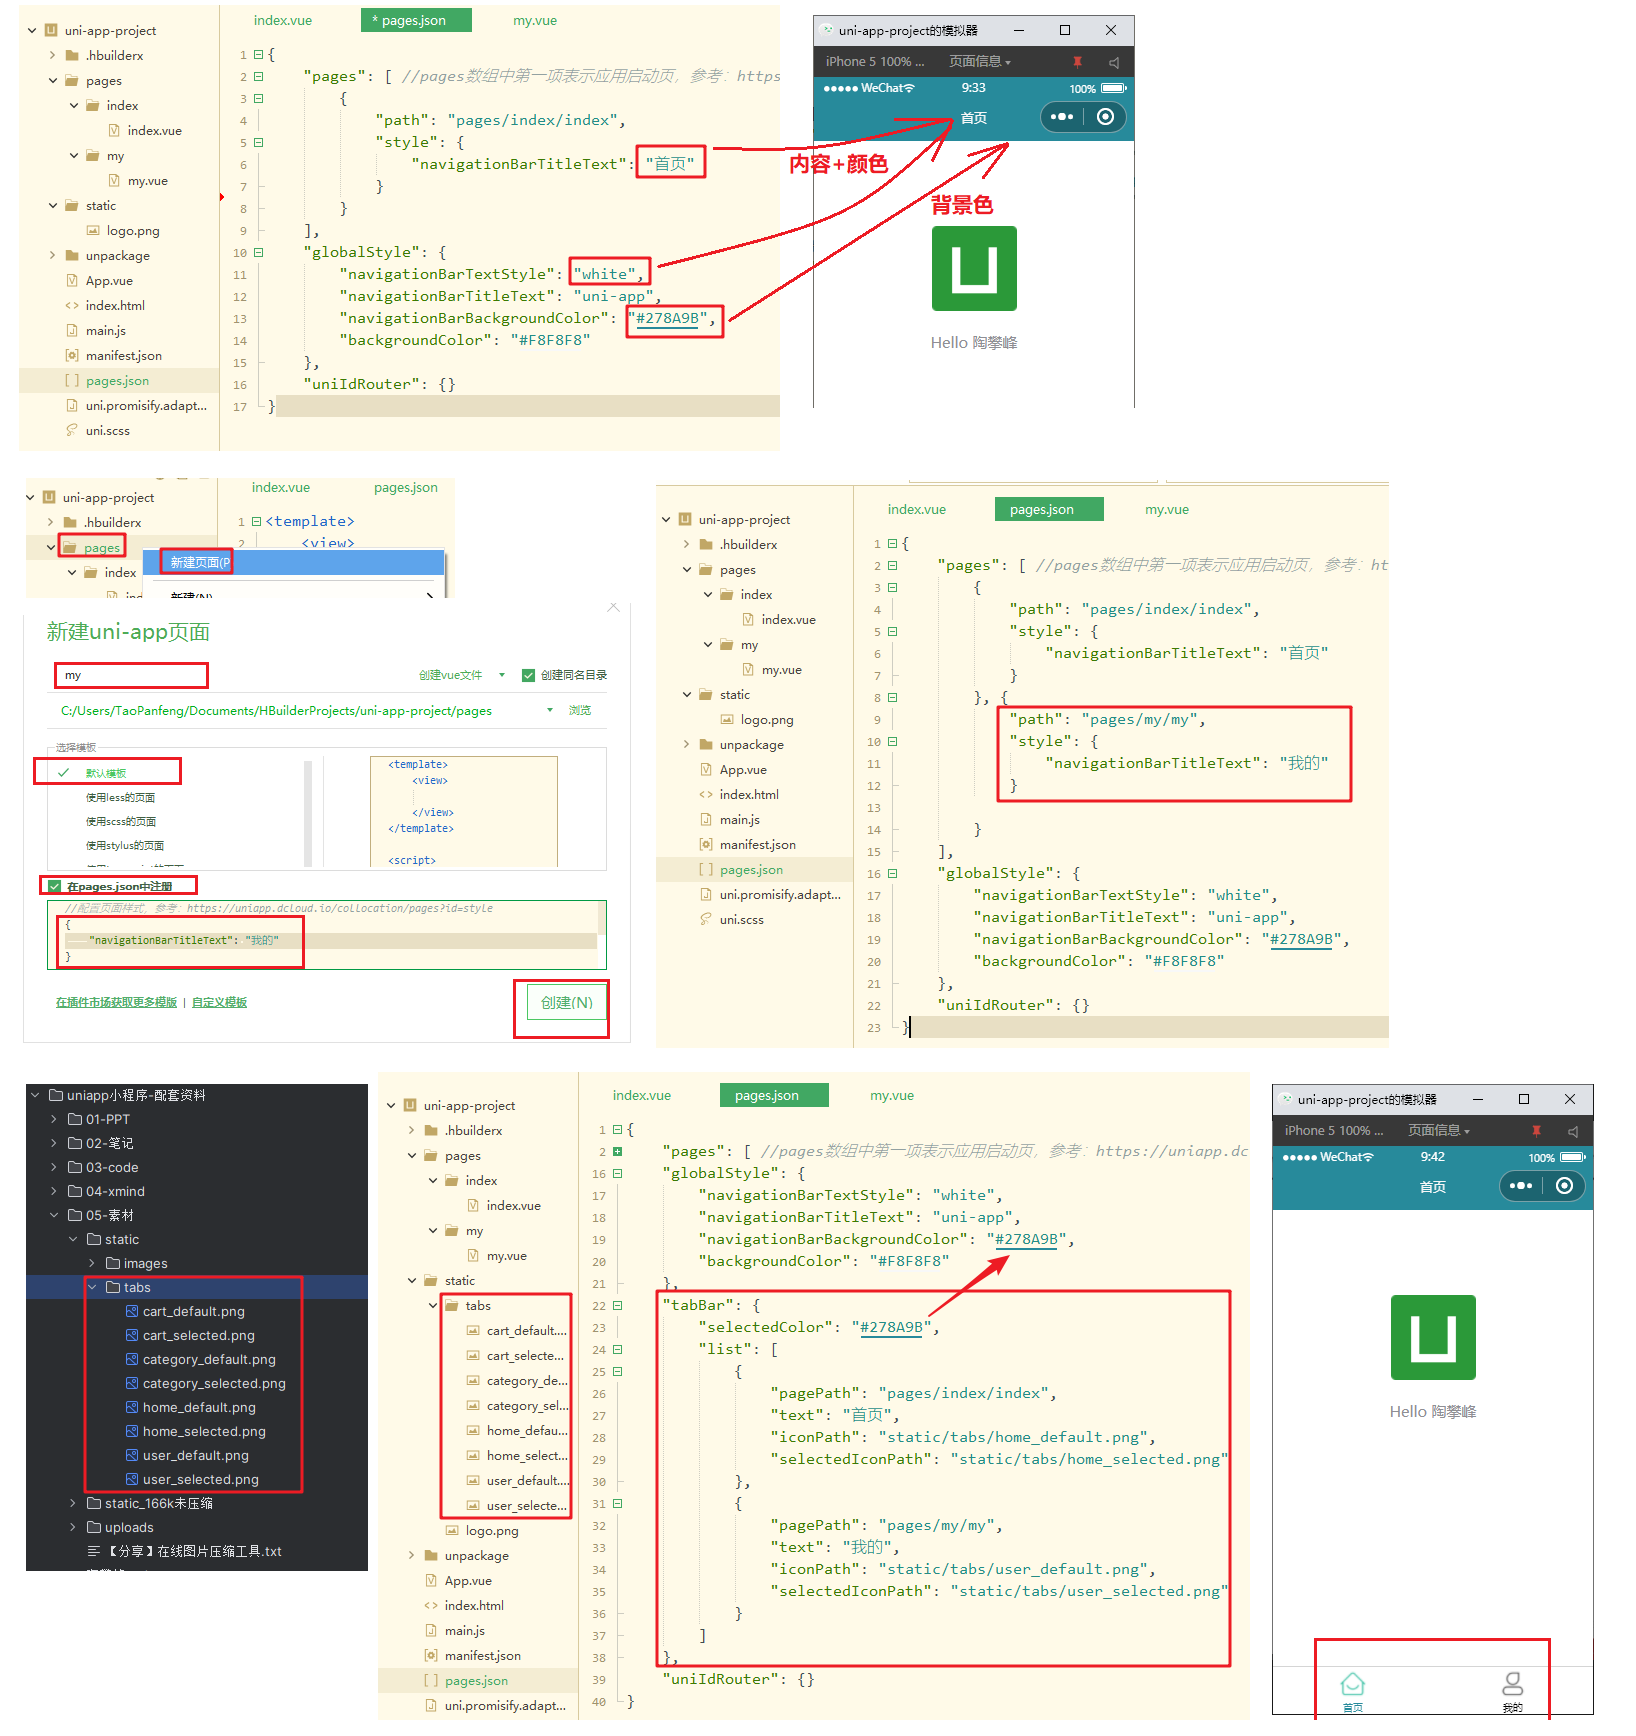1636x1736 pixels.
Task: Close the 新建uni-app页面 dialog with X
Action: (613, 607)
